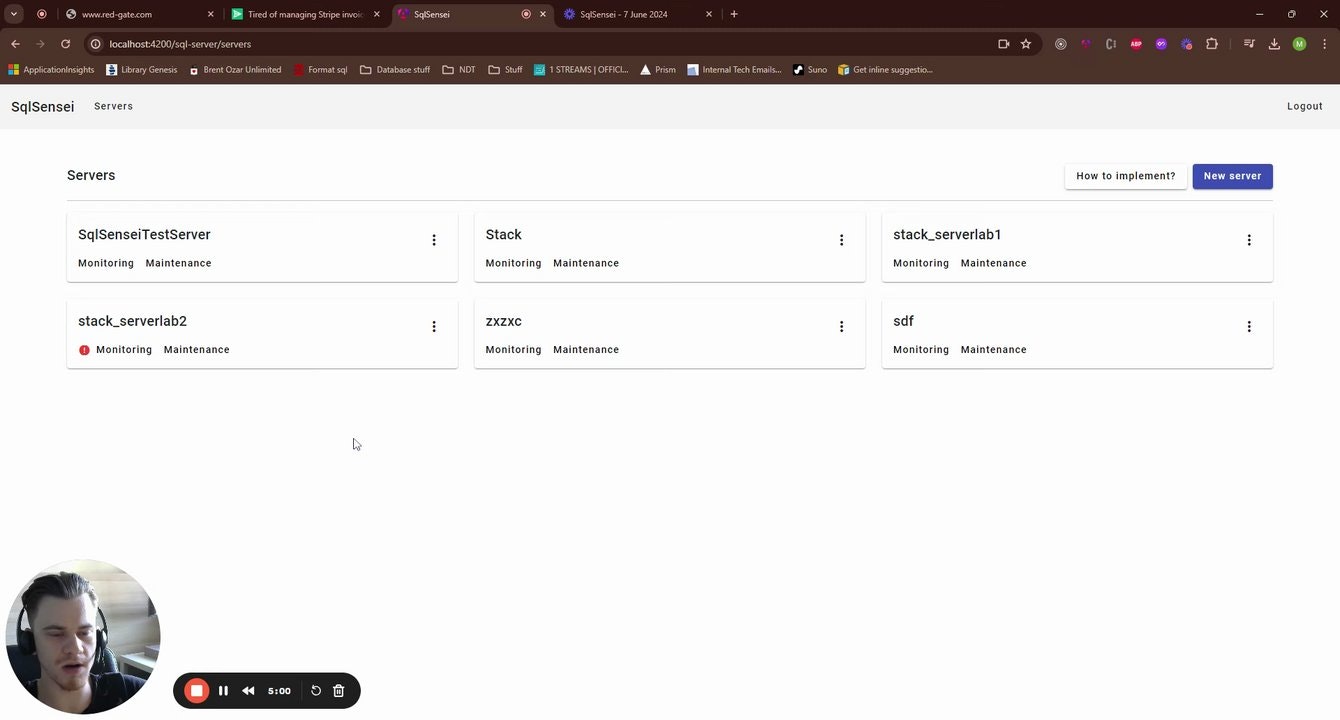This screenshot has width=1340, height=720.
Task: Bookmark the page using the star icon
Action: click(x=1026, y=44)
